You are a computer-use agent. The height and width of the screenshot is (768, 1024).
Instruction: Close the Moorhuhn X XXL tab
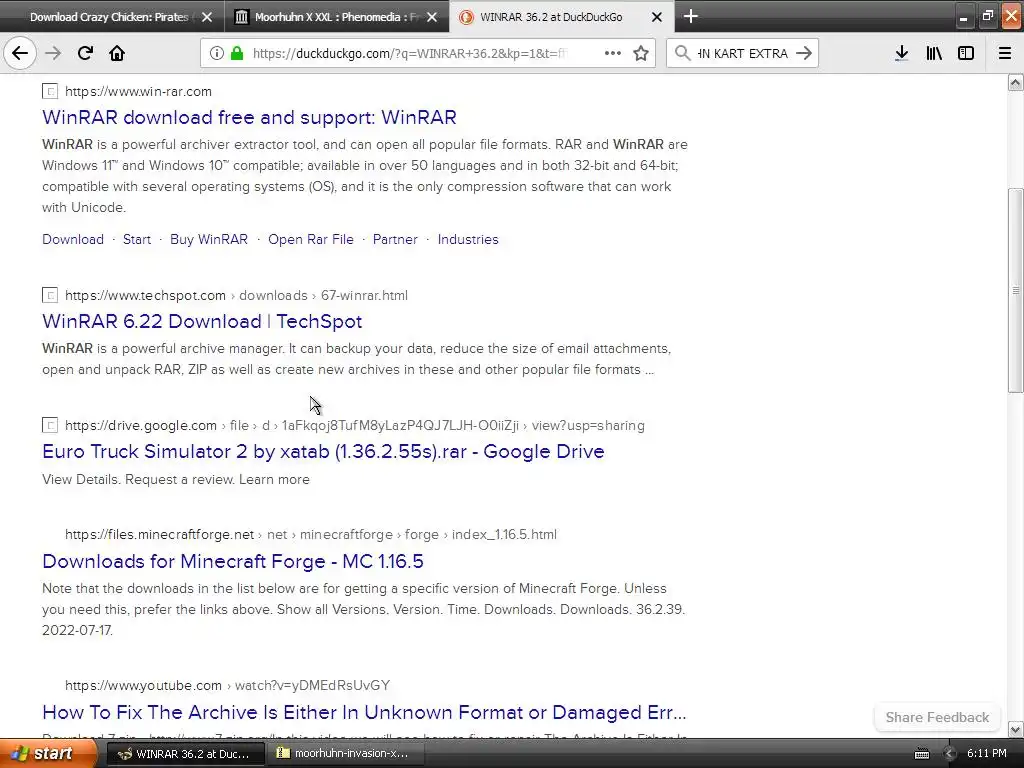coord(432,17)
